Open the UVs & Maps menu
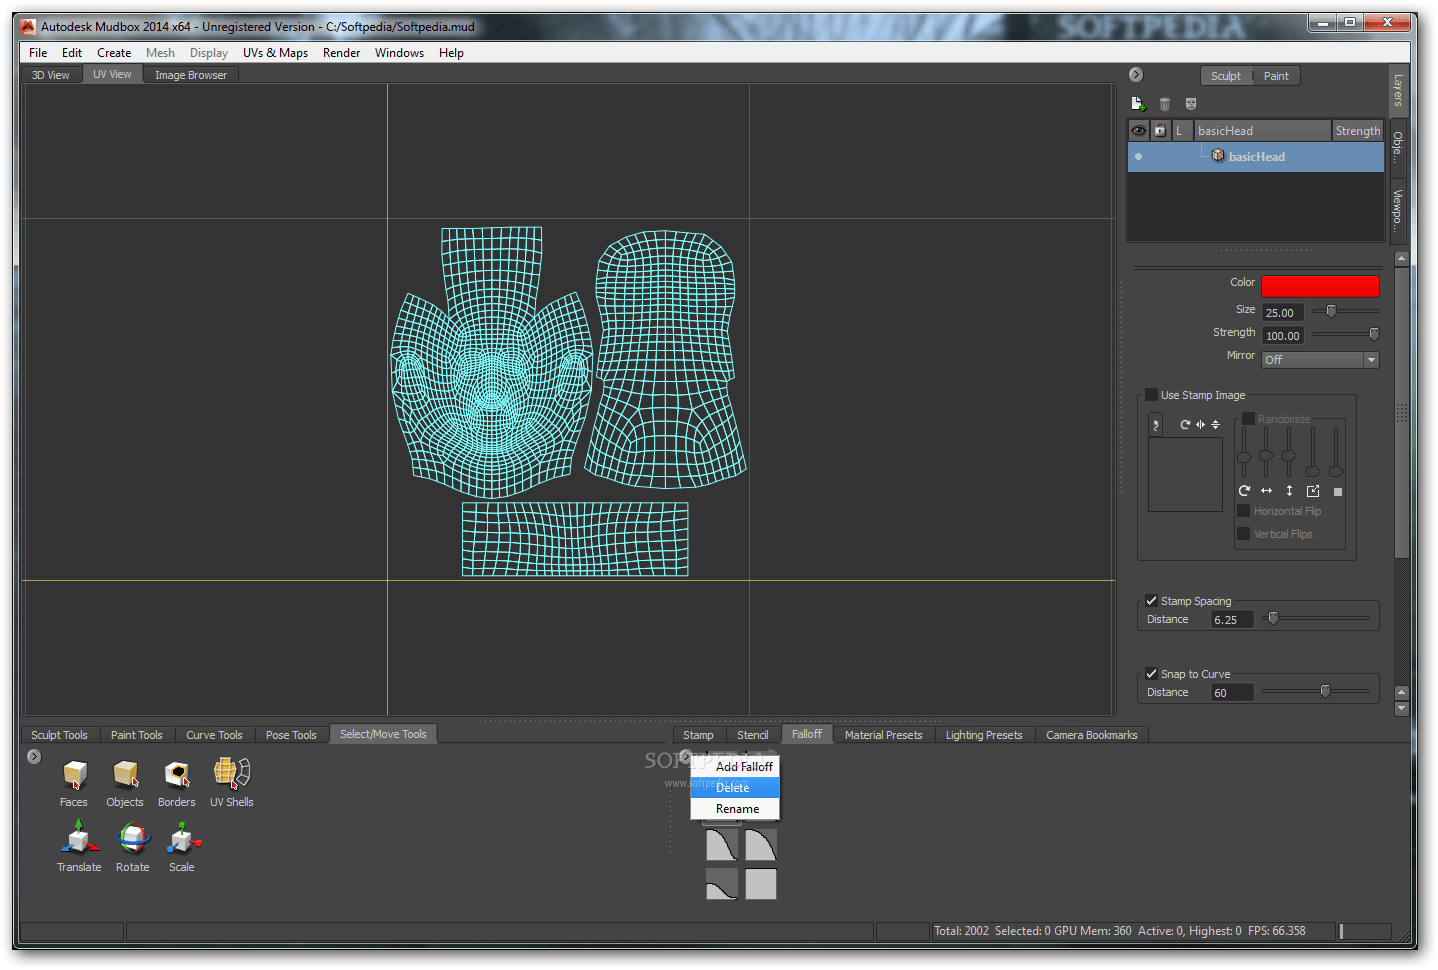 [x=275, y=53]
